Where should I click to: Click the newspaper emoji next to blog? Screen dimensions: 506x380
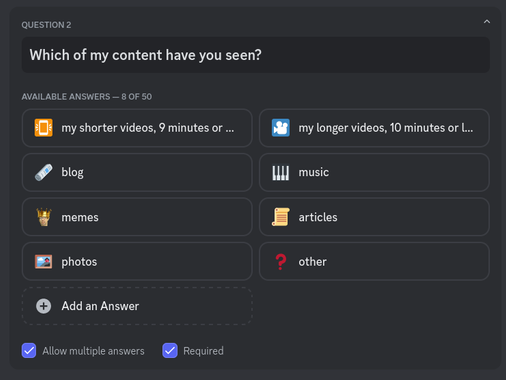tap(44, 172)
